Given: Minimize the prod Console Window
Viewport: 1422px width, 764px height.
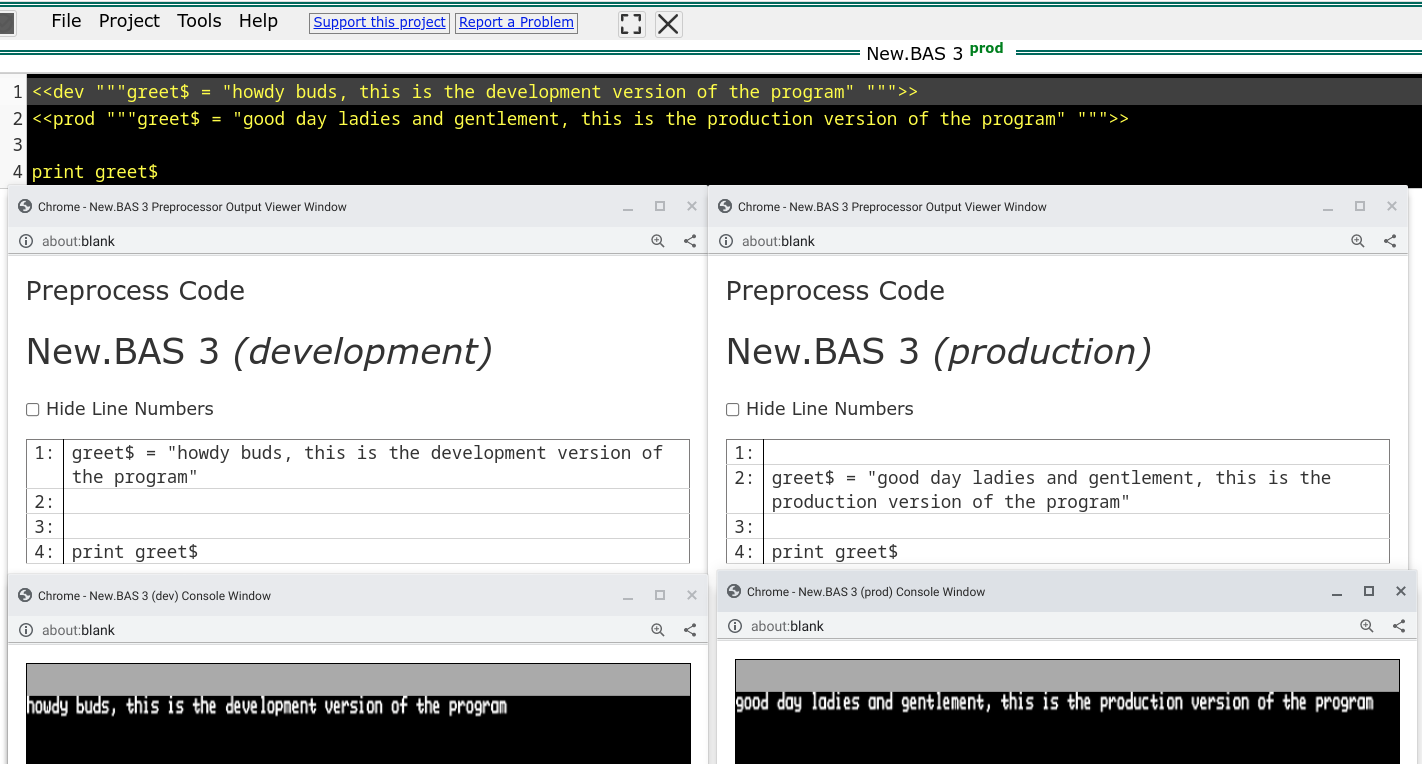Looking at the screenshot, I should point(1337,592).
